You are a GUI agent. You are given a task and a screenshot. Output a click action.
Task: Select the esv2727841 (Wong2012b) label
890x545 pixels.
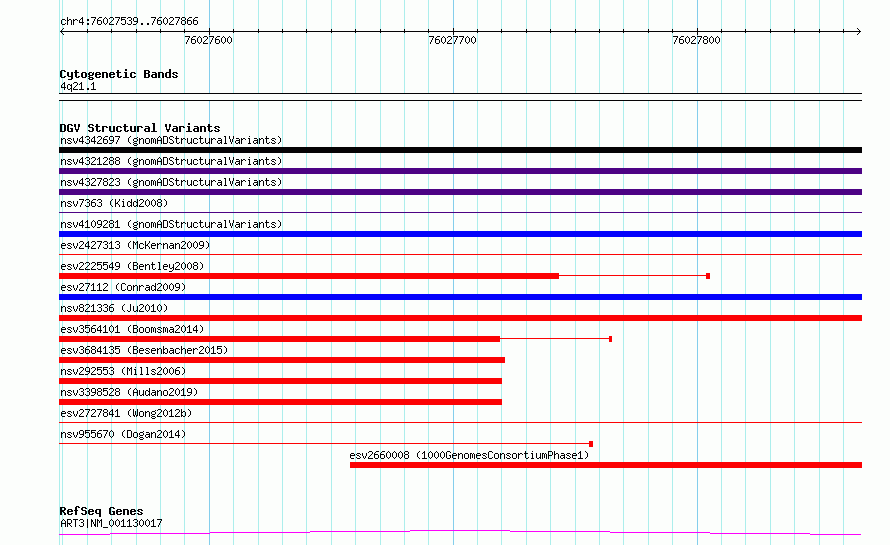pyautogui.click(x=126, y=413)
